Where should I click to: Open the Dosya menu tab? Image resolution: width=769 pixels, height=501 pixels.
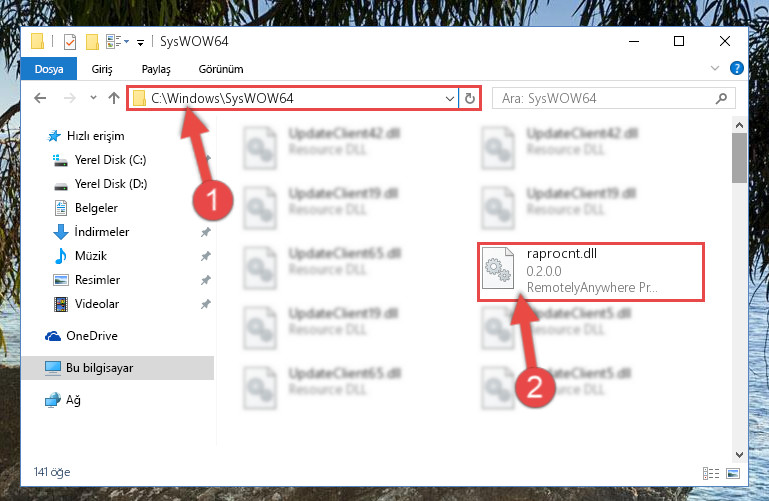[49, 69]
